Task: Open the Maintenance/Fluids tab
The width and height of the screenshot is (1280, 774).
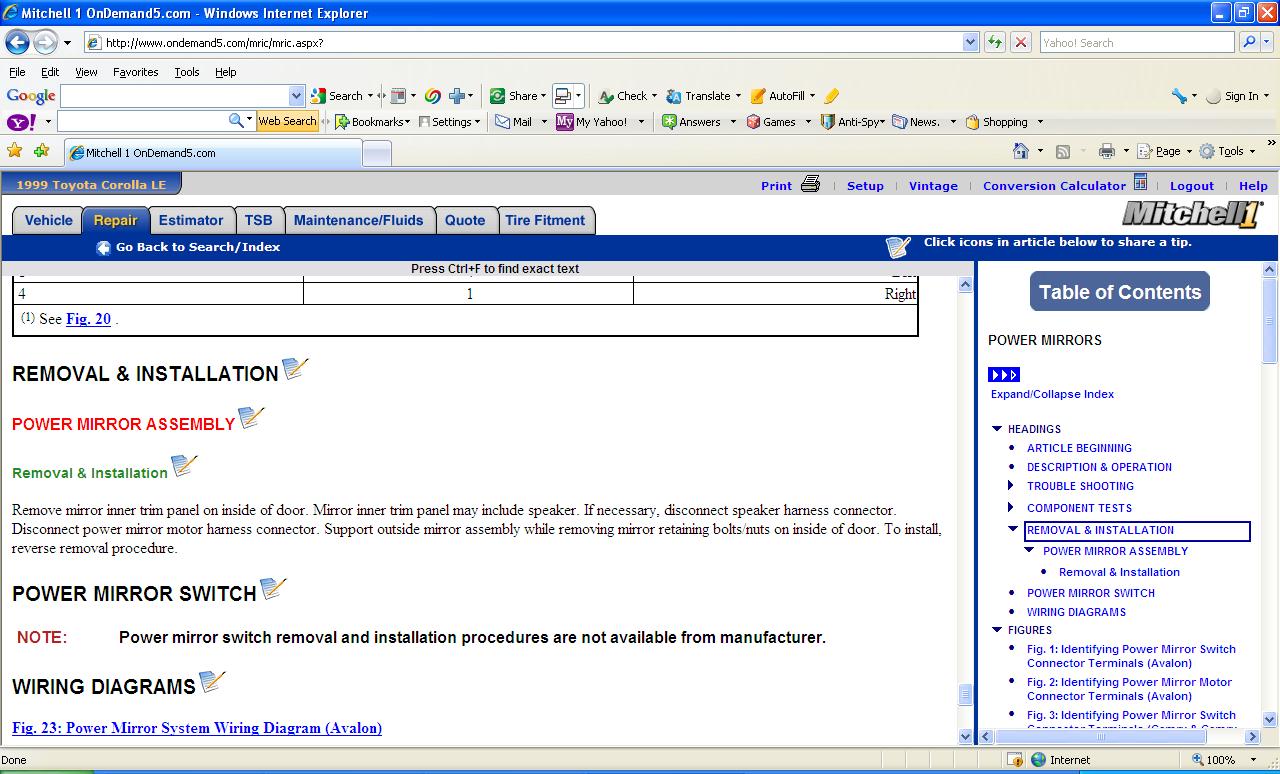Action: (x=359, y=220)
